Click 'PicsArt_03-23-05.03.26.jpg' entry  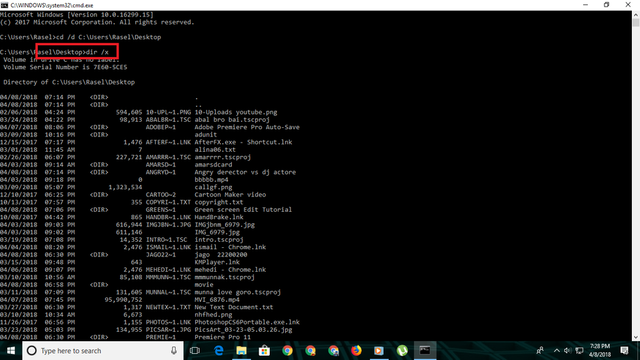(243, 330)
